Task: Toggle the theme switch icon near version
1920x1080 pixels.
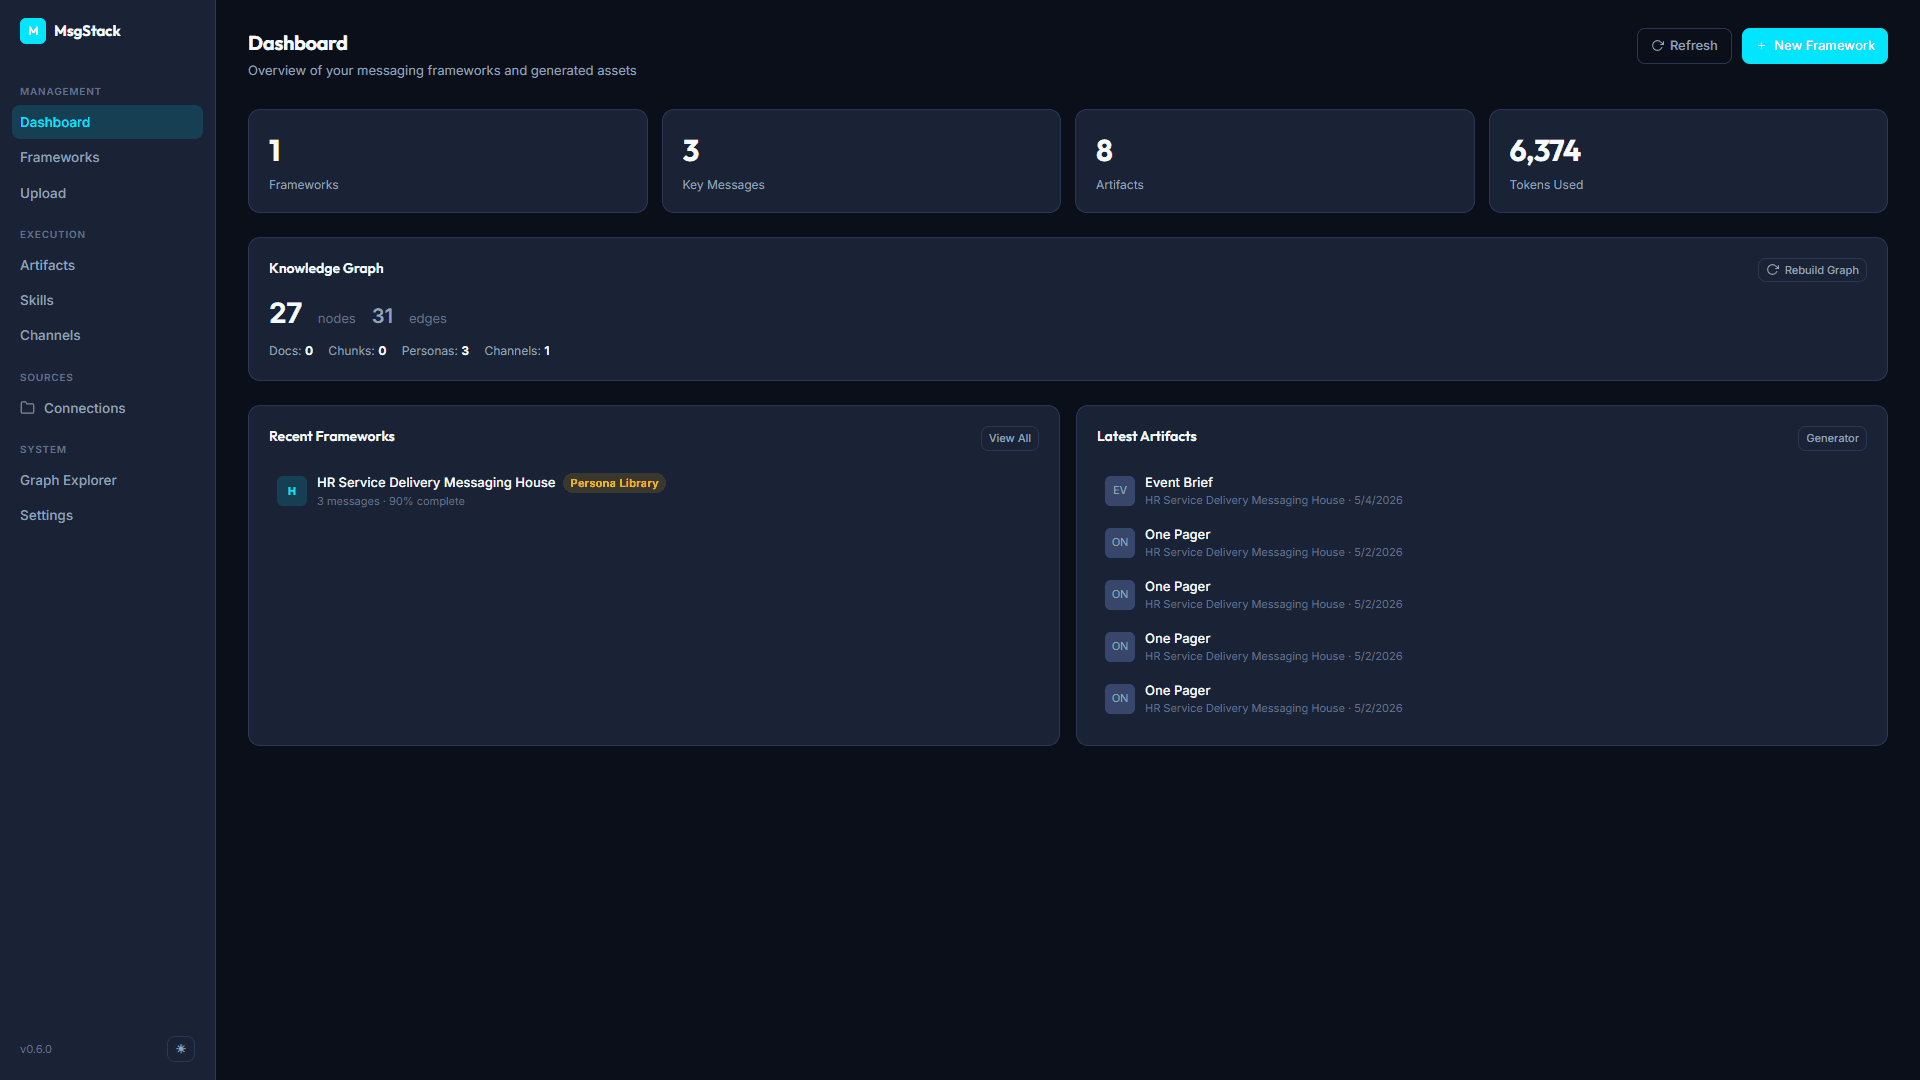Action: tap(181, 1049)
